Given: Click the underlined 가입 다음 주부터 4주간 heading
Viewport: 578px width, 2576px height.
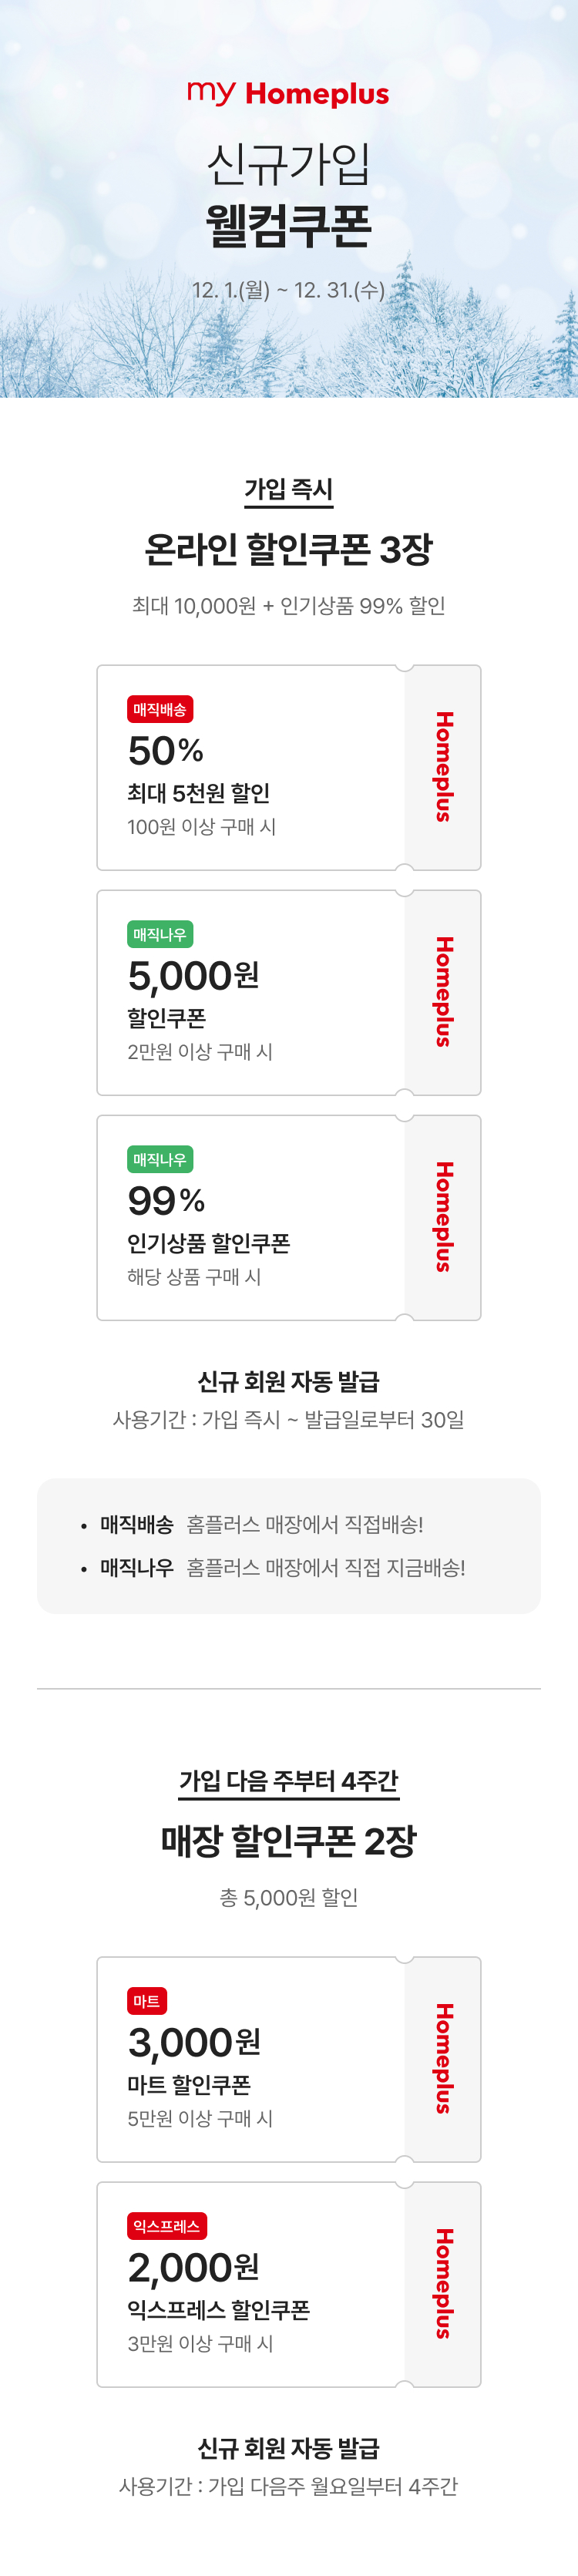Looking at the screenshot, I should pos(288,1781).
